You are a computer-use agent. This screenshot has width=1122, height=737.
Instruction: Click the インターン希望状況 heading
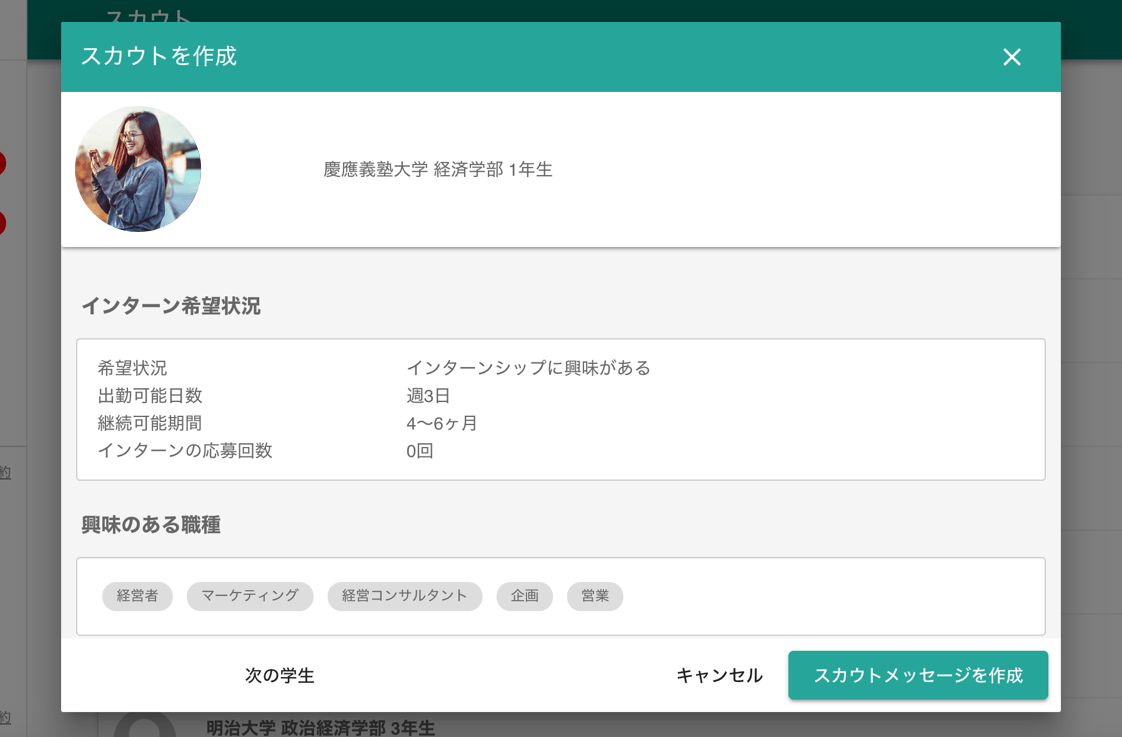pos(171,306)
